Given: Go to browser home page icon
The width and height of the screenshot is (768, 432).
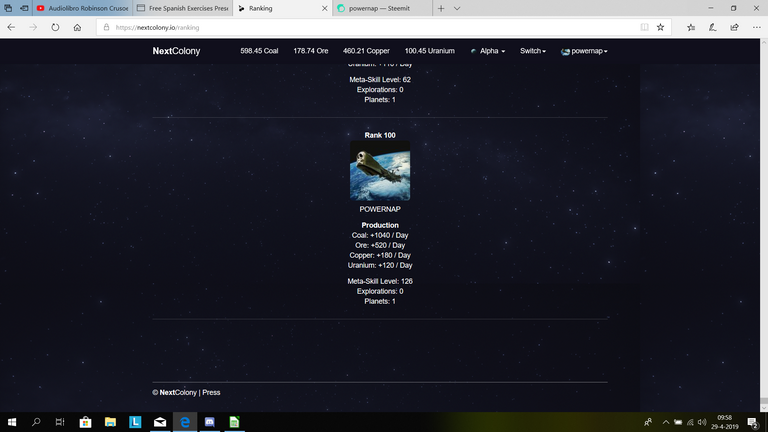Looking at the screenshot, I should coord(77,27).
